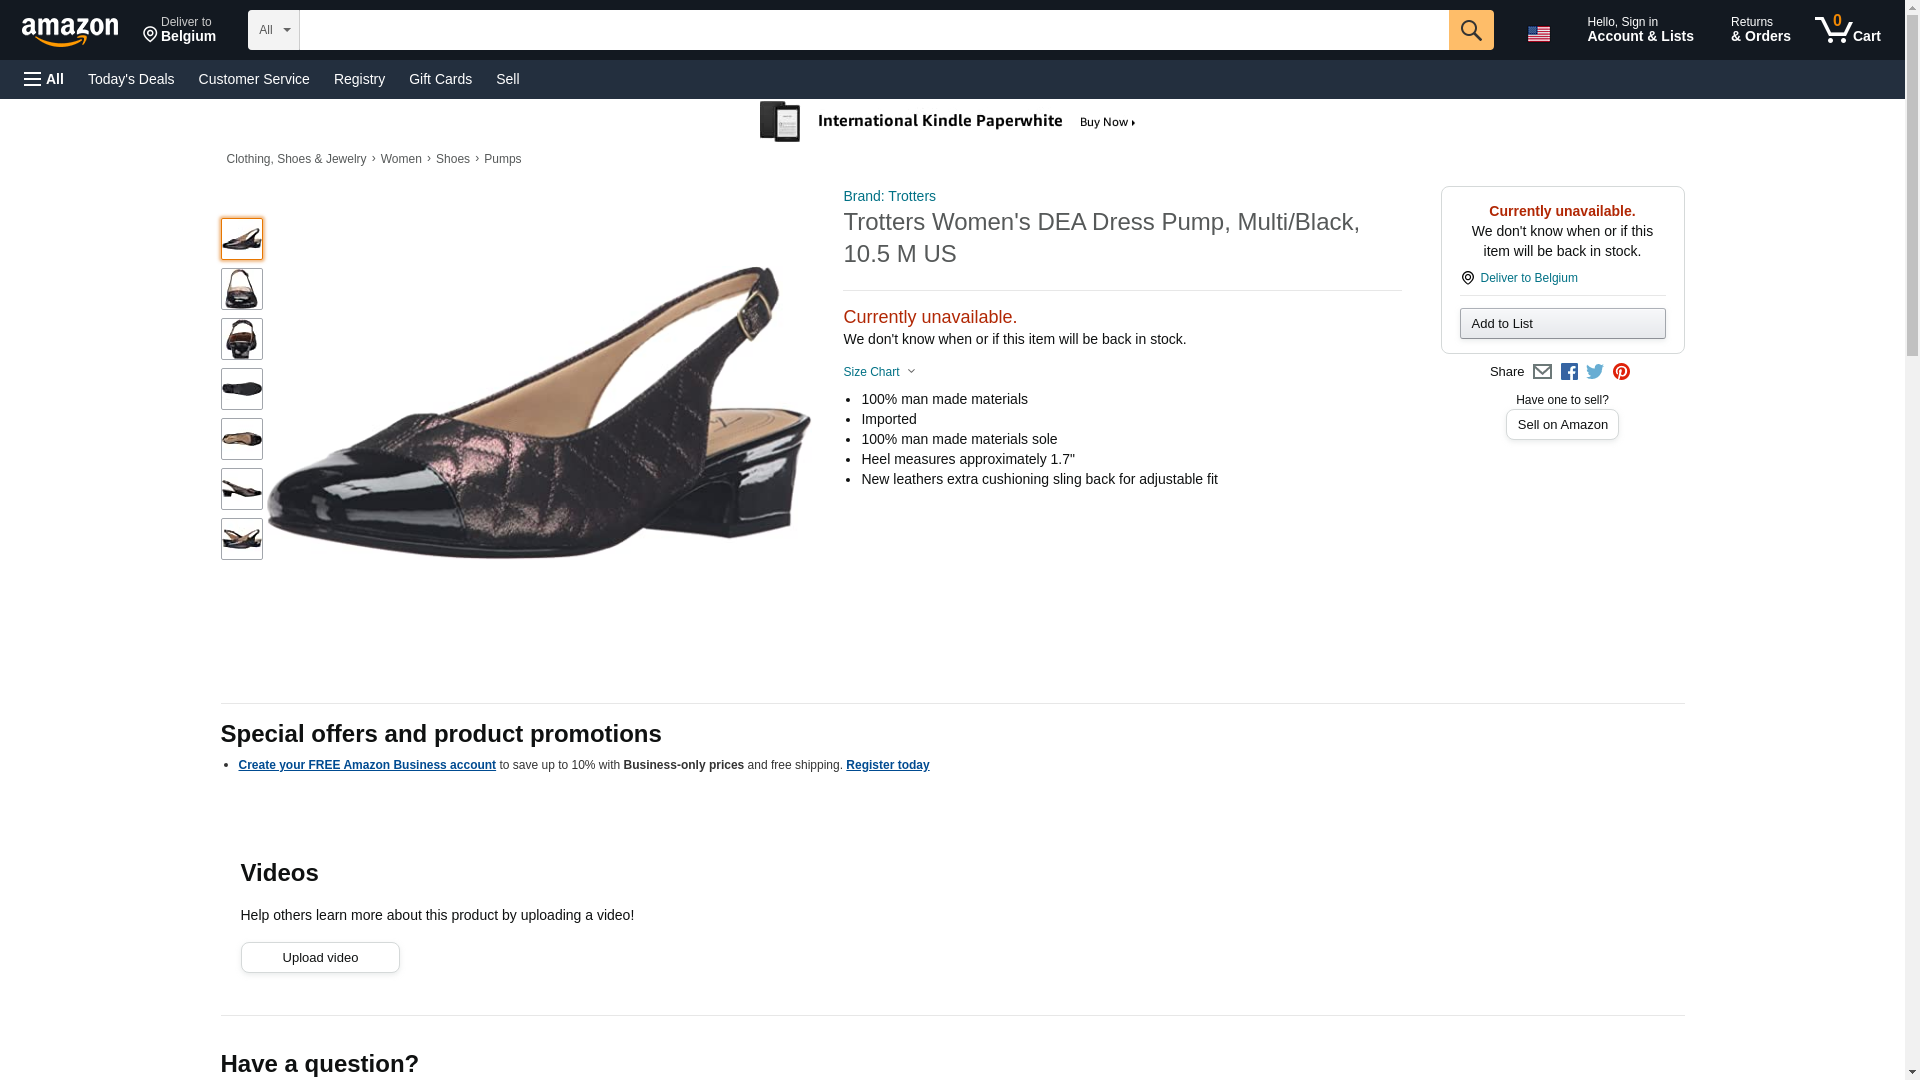Viewport: 1920px width, 1080px height.
Task: Open Hello, Sign in Account & Lists menu
Action: pyautogui.click(x=1640, y=30)
